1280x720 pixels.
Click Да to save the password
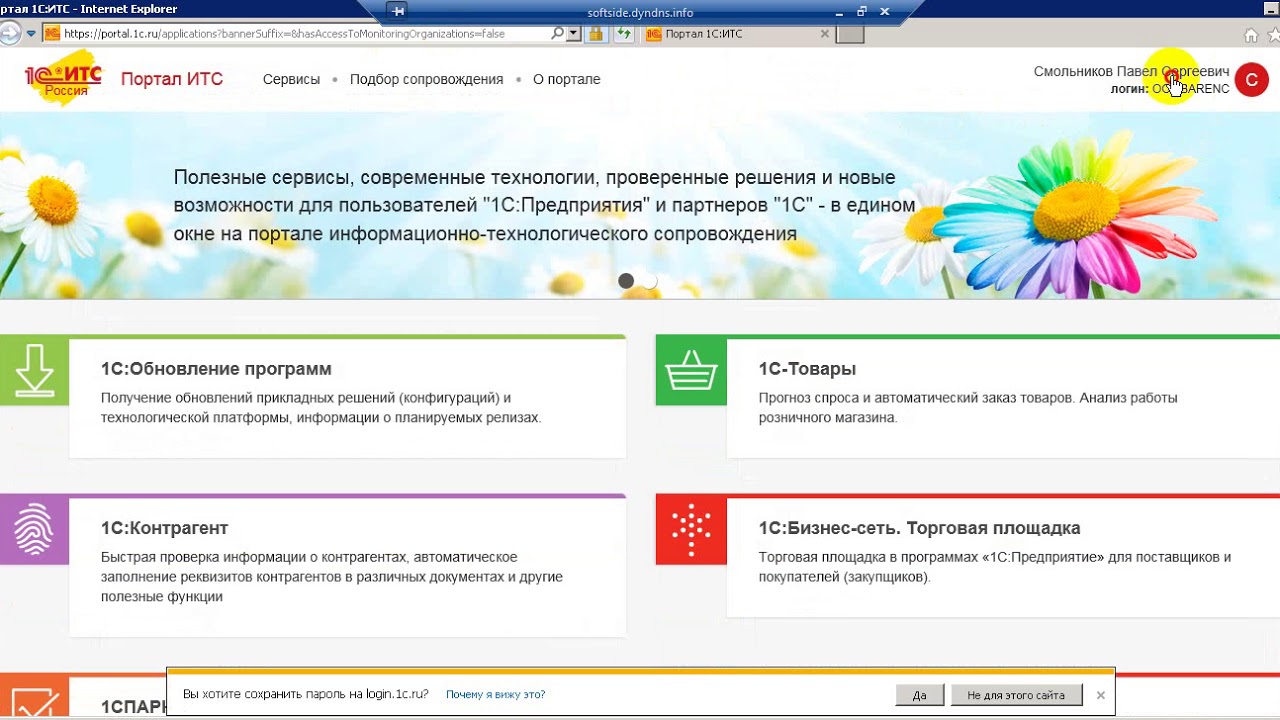919,695
